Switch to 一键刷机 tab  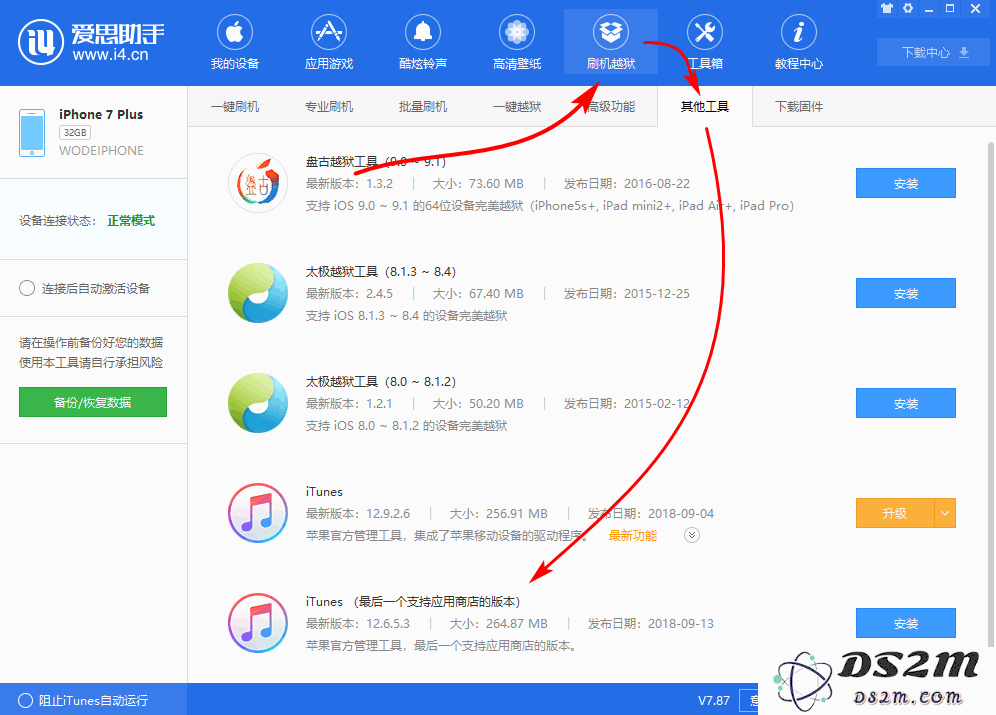point(235,106)
